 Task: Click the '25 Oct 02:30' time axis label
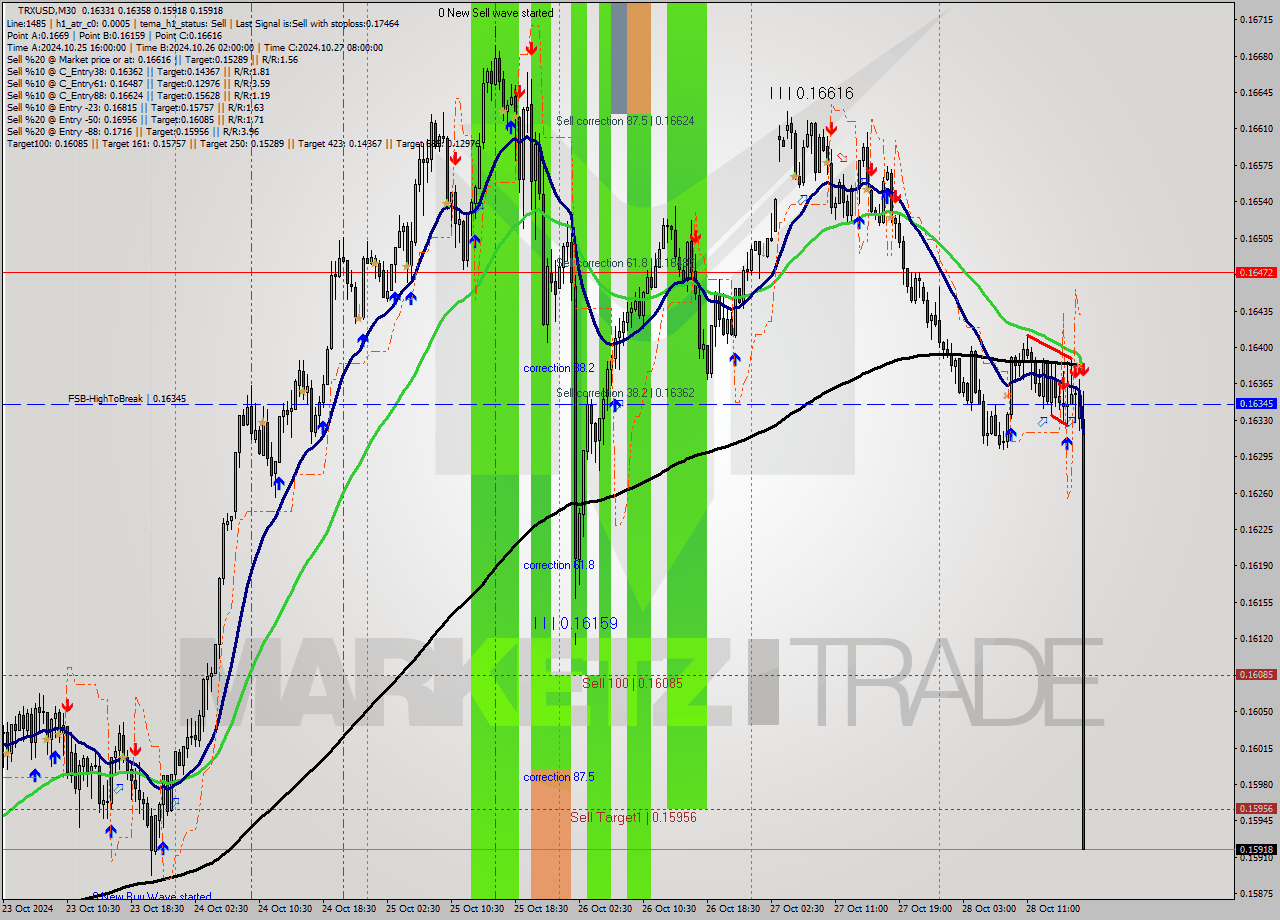[x=413, y=909]
